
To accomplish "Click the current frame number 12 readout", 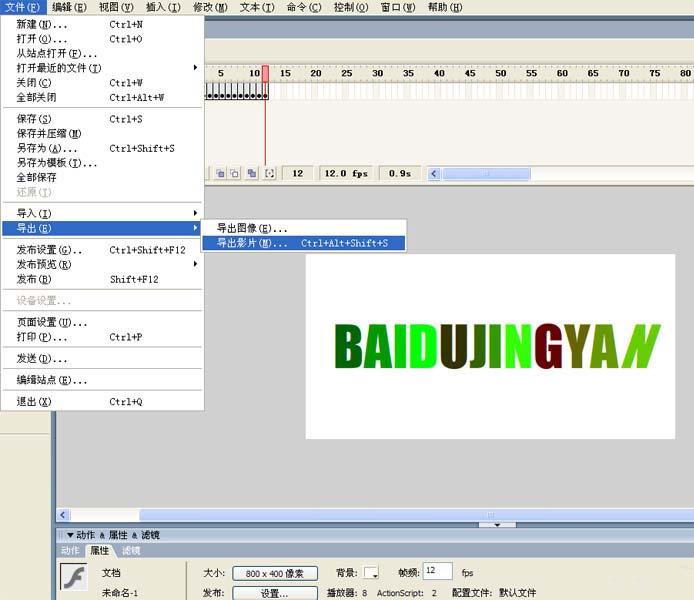I will (297, 173).
